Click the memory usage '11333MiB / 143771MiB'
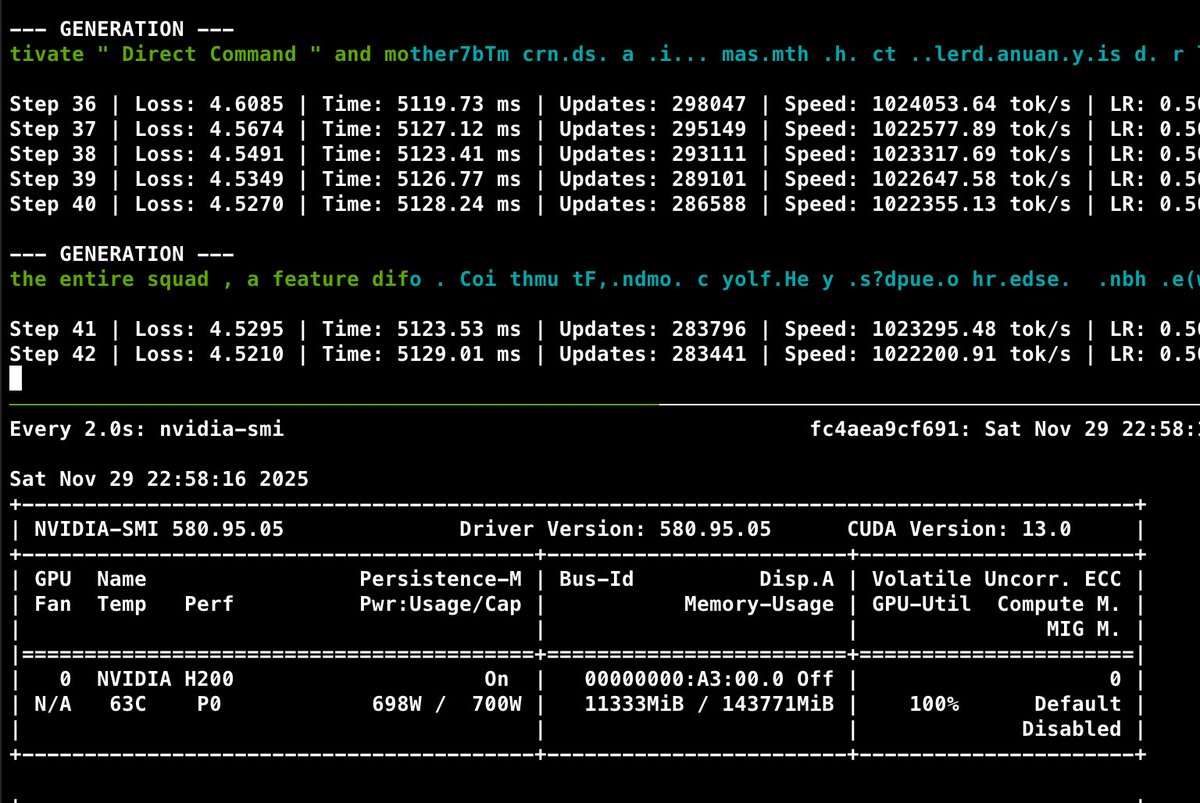Image resolution: width=1200 pixels, height=803 pixels. coord(709,704)
